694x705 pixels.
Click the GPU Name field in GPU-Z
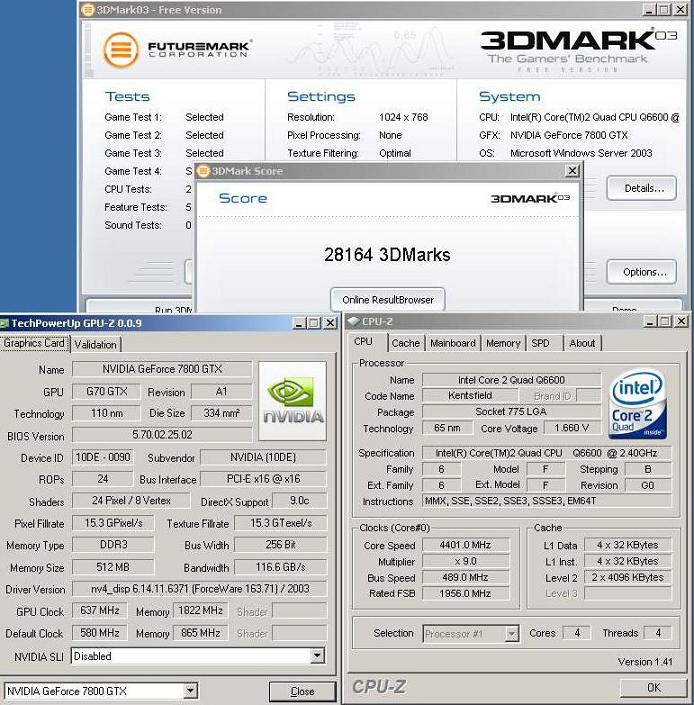point(162,369)
